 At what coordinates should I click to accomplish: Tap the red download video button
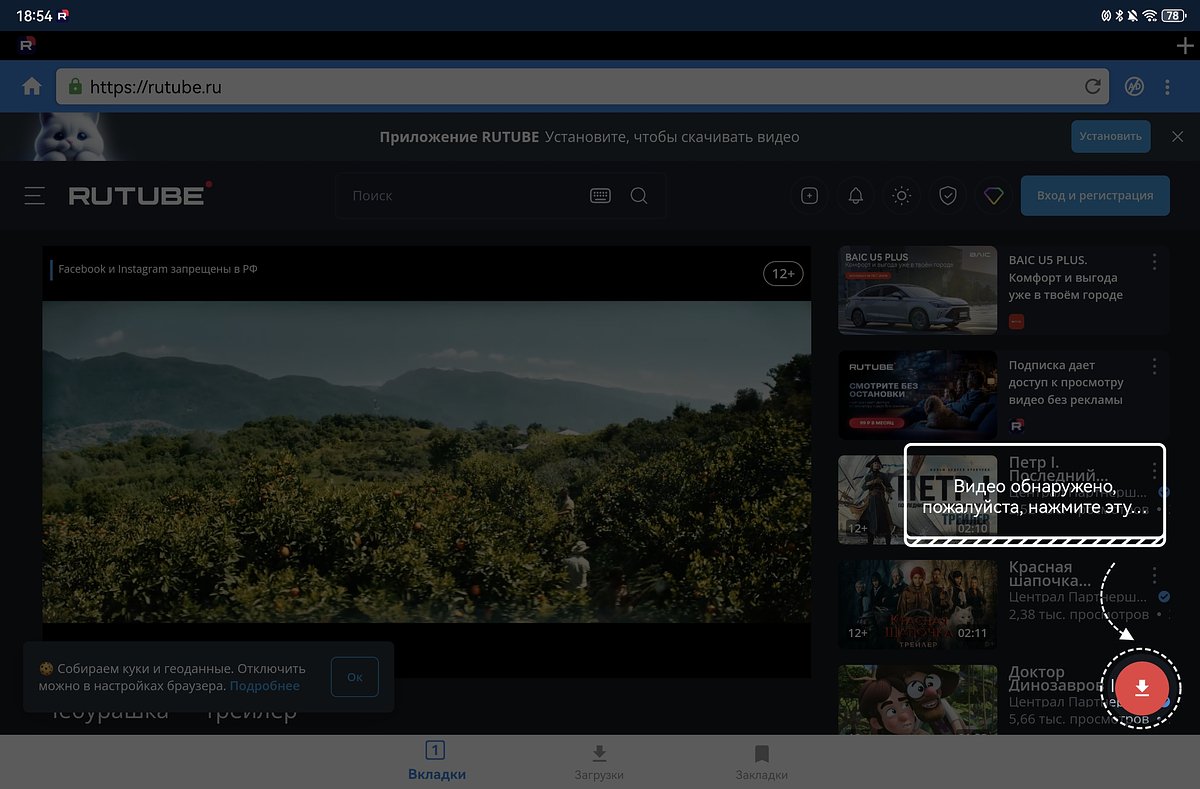pyautogui.click(x=1141, y=688)
